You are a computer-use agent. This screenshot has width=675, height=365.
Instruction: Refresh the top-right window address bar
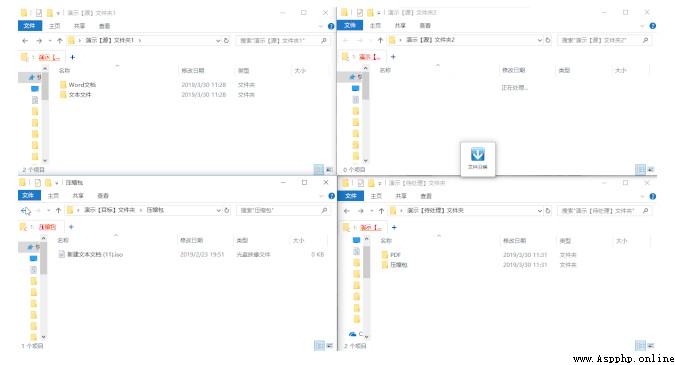pyautogui.click(x=548, y=40)
